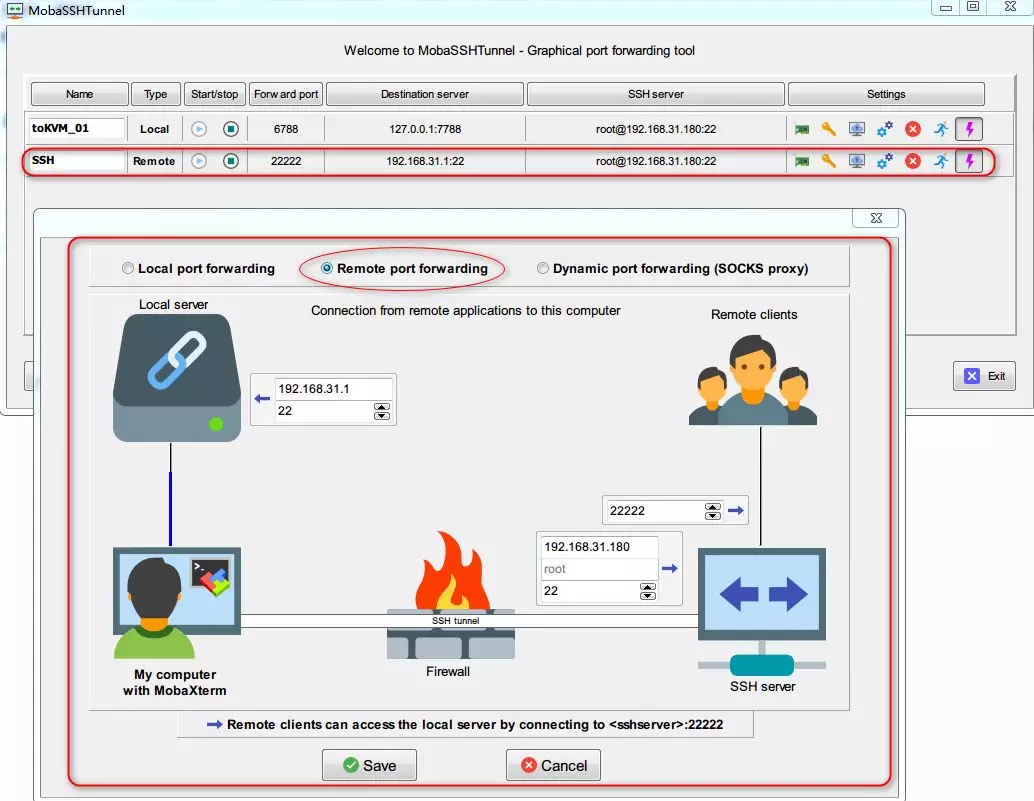The image size is (1034, 801).
Task: Click the key icon in toKVM_01 row
Action: point(829,129)
